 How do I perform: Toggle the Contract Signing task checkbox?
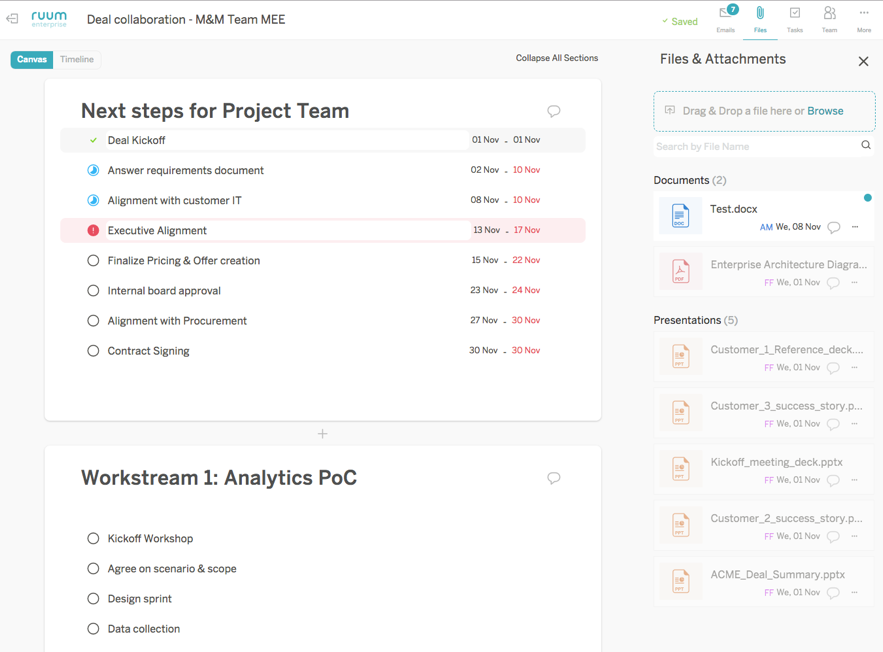[92, 350]
